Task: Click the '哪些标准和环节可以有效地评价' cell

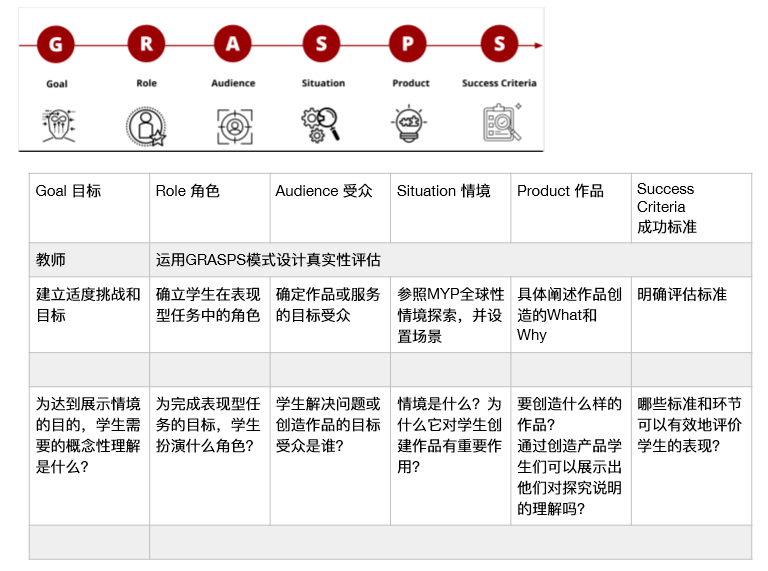Action: (x=692, y=455)
